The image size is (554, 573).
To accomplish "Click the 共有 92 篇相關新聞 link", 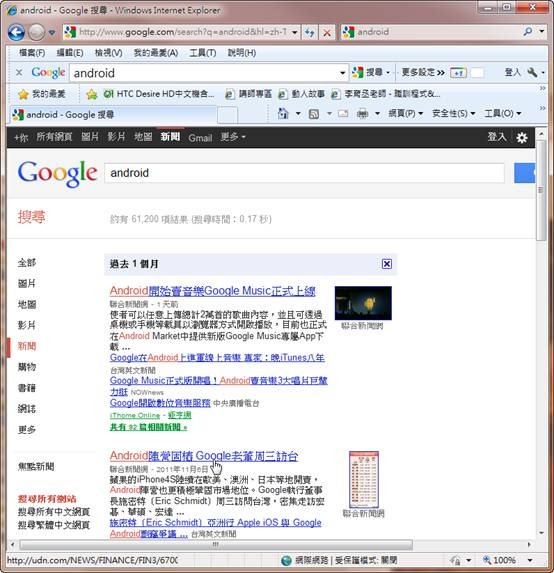I will coord(148,427).
